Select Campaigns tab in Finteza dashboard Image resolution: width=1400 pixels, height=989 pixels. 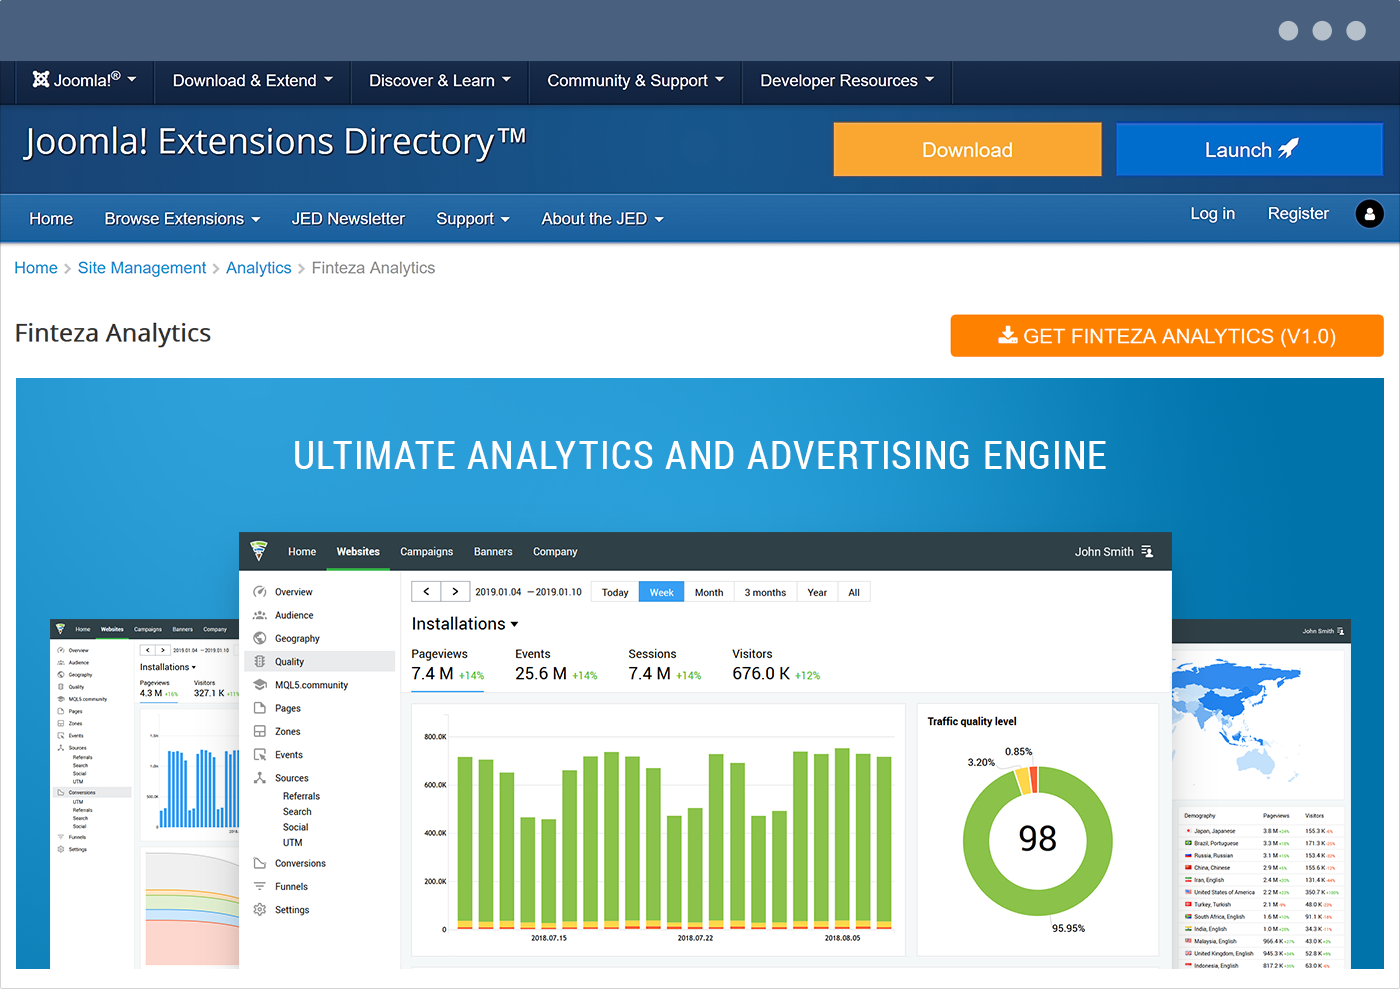(x=426, y=552)
